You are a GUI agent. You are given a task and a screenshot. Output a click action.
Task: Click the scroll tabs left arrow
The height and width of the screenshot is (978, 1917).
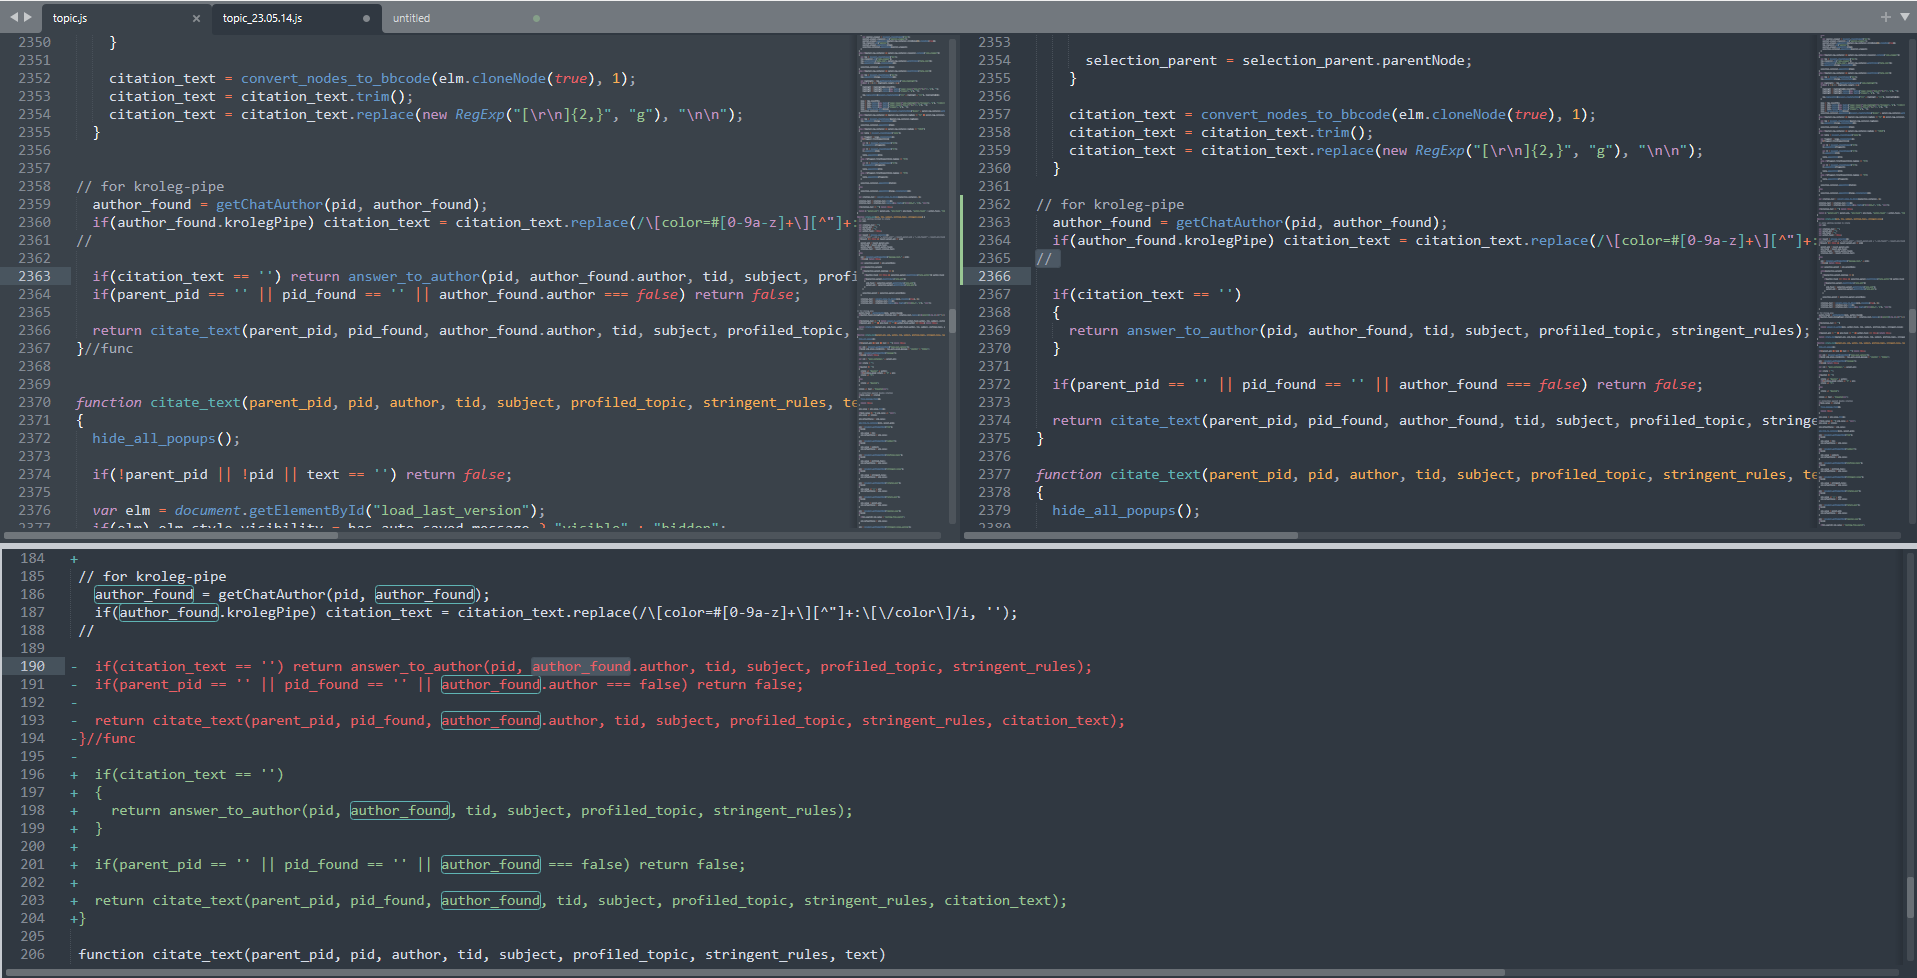coord(13,17)
